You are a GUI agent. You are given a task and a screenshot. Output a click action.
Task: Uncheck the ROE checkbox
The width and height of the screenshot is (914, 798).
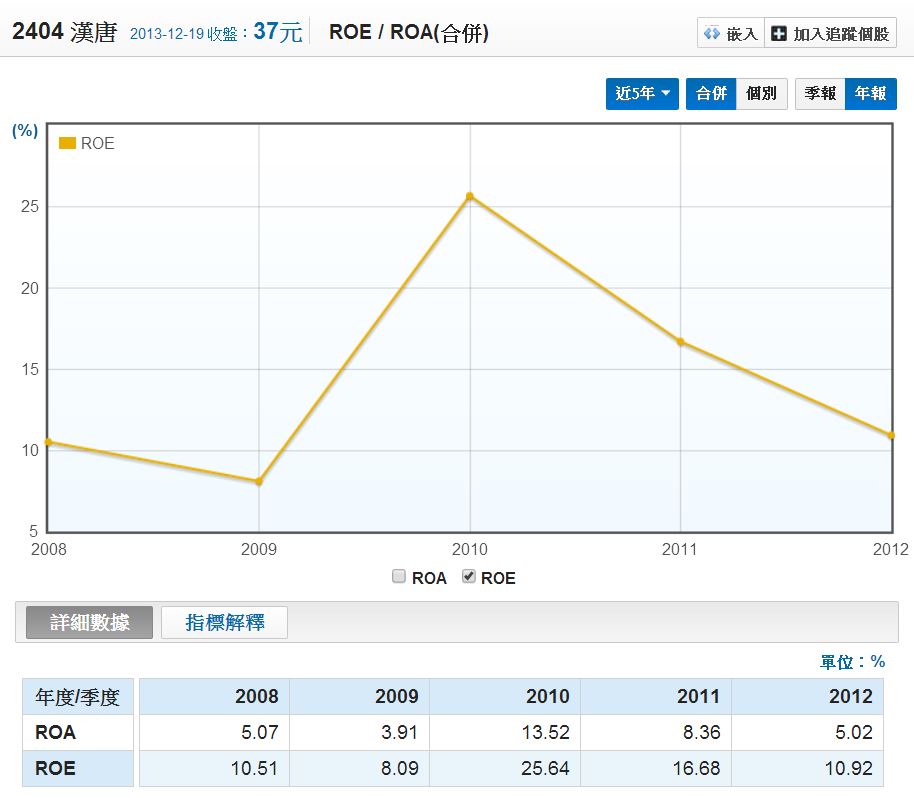point(468,577)
